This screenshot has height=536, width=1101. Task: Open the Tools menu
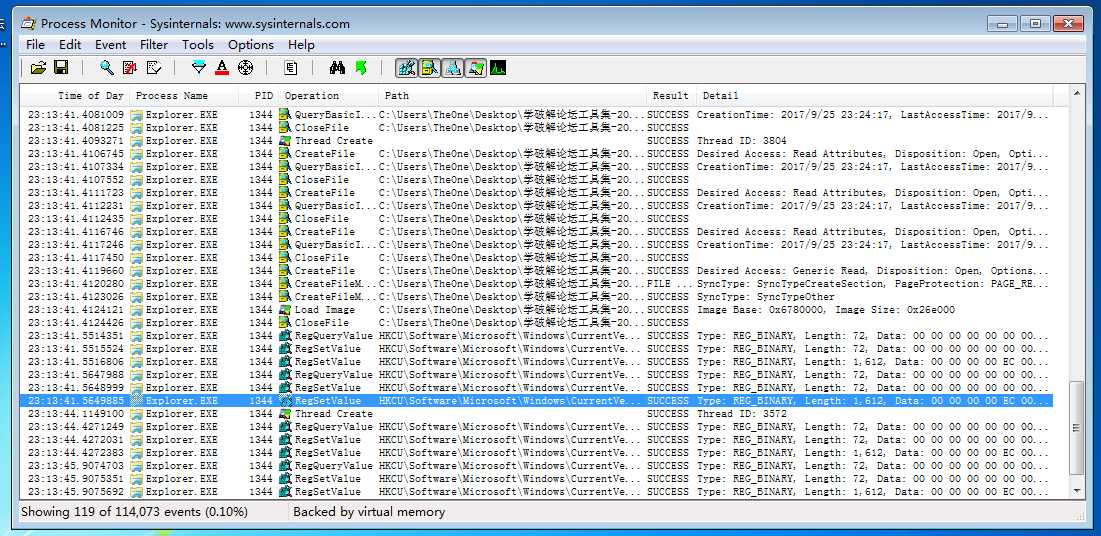click(198, 45)
